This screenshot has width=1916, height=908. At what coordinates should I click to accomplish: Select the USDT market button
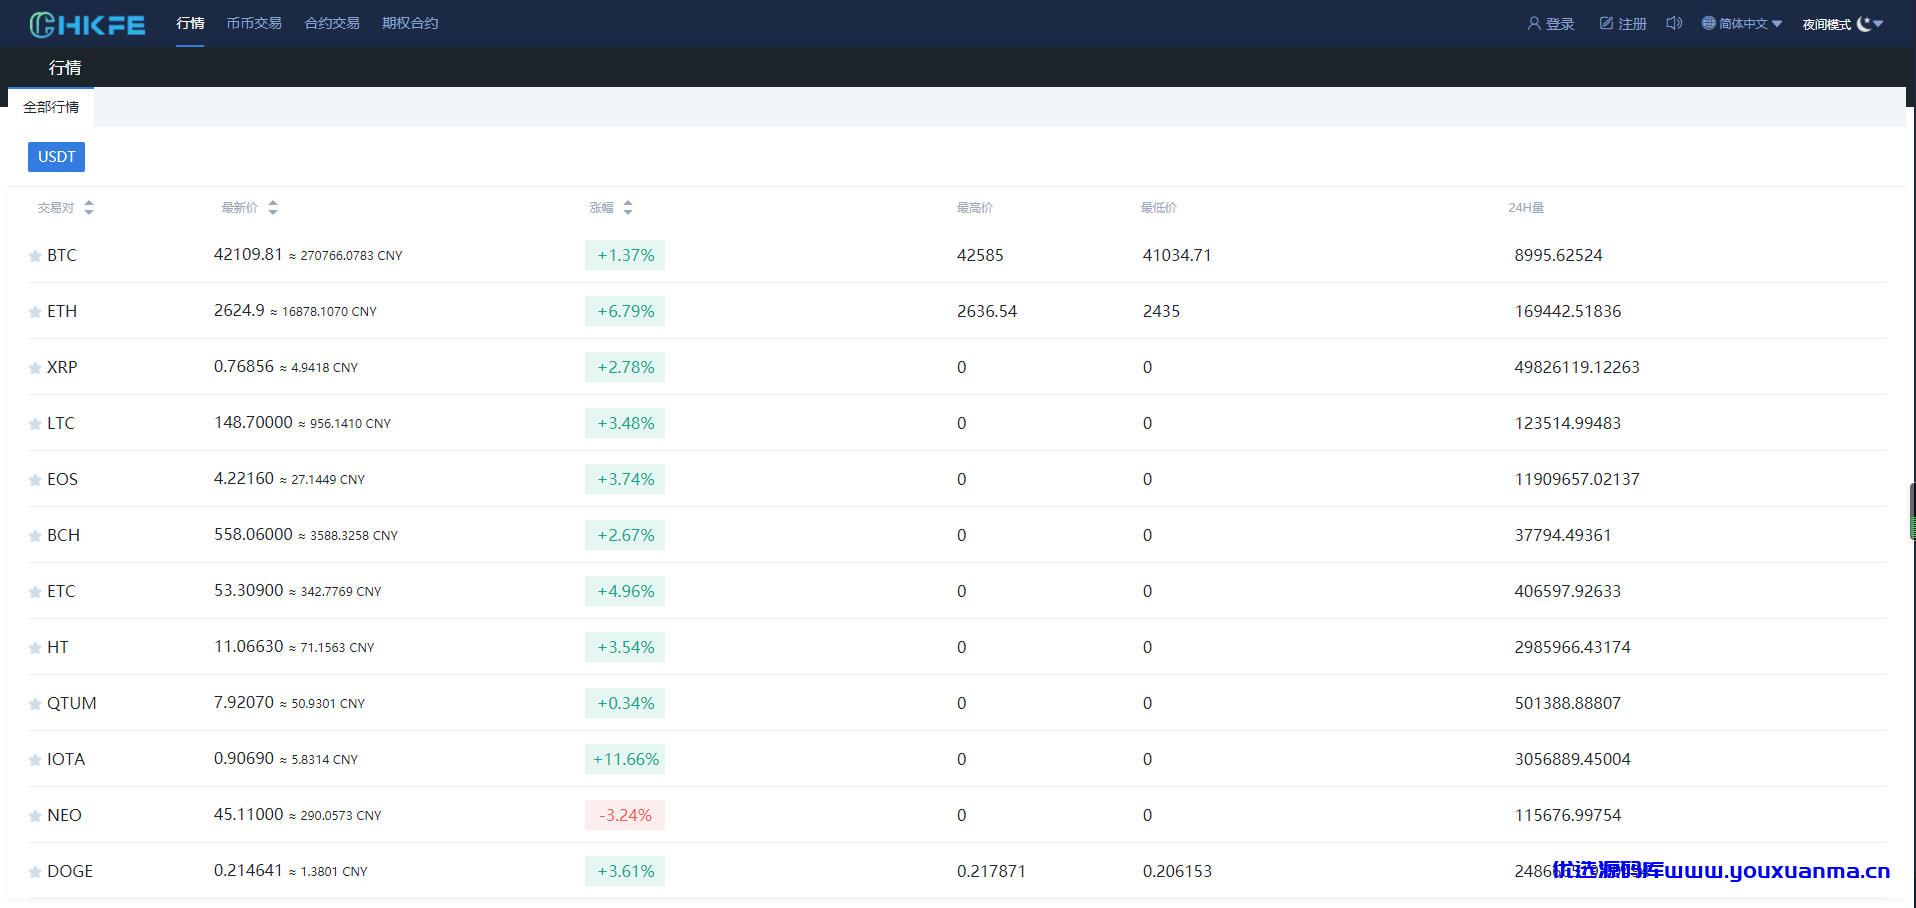[56, 157]
